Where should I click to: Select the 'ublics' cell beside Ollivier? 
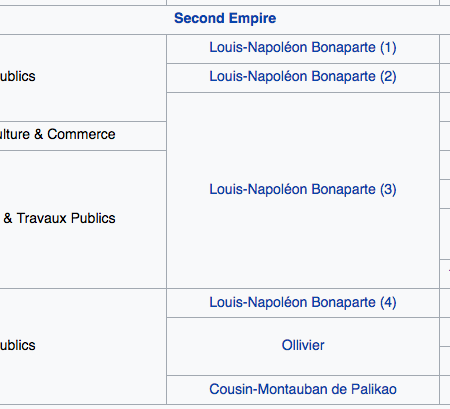[x=83, y=346]
